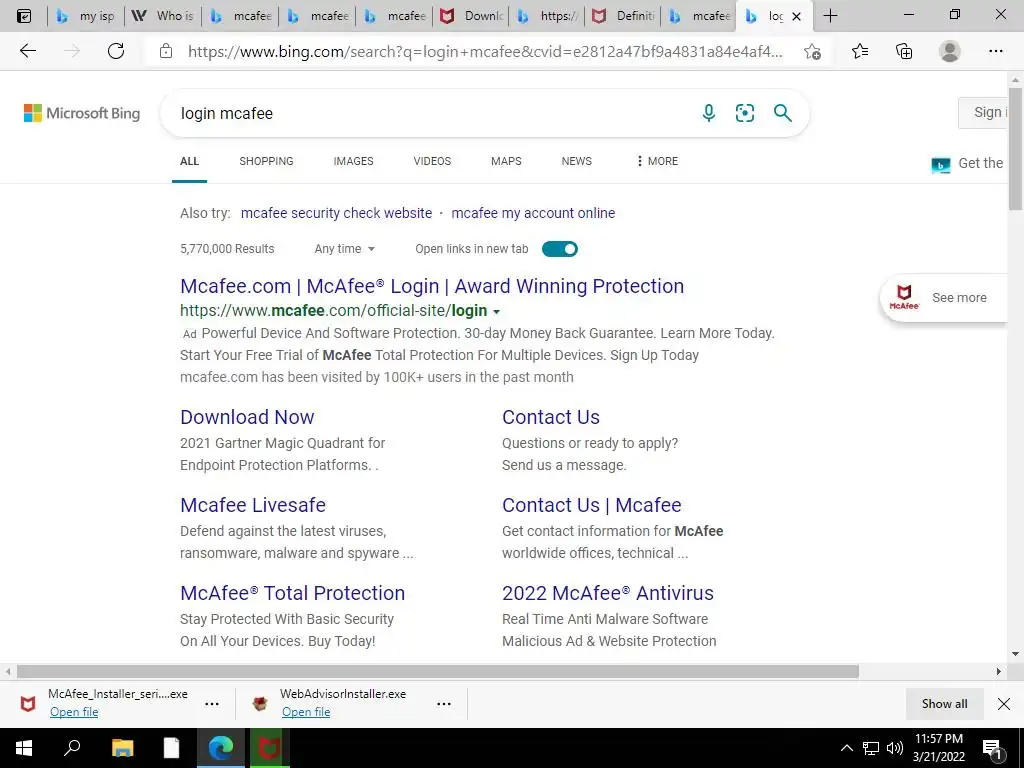Open the browser profile avatar
Screen dimensions: 1024x768
(950, 51)
